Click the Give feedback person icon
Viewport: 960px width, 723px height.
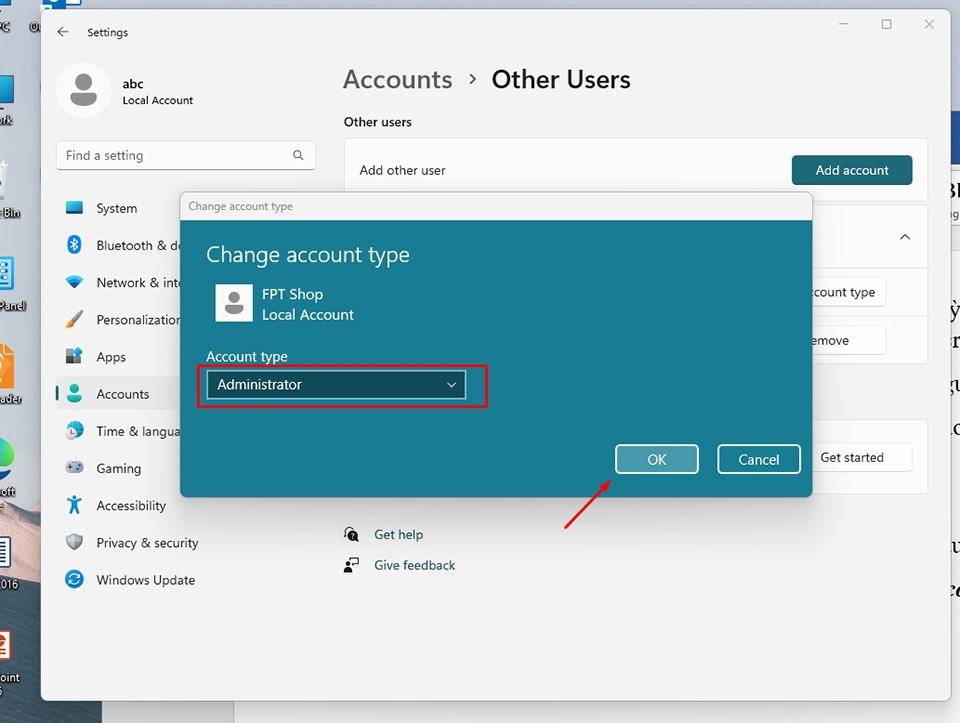pos(351,564)
